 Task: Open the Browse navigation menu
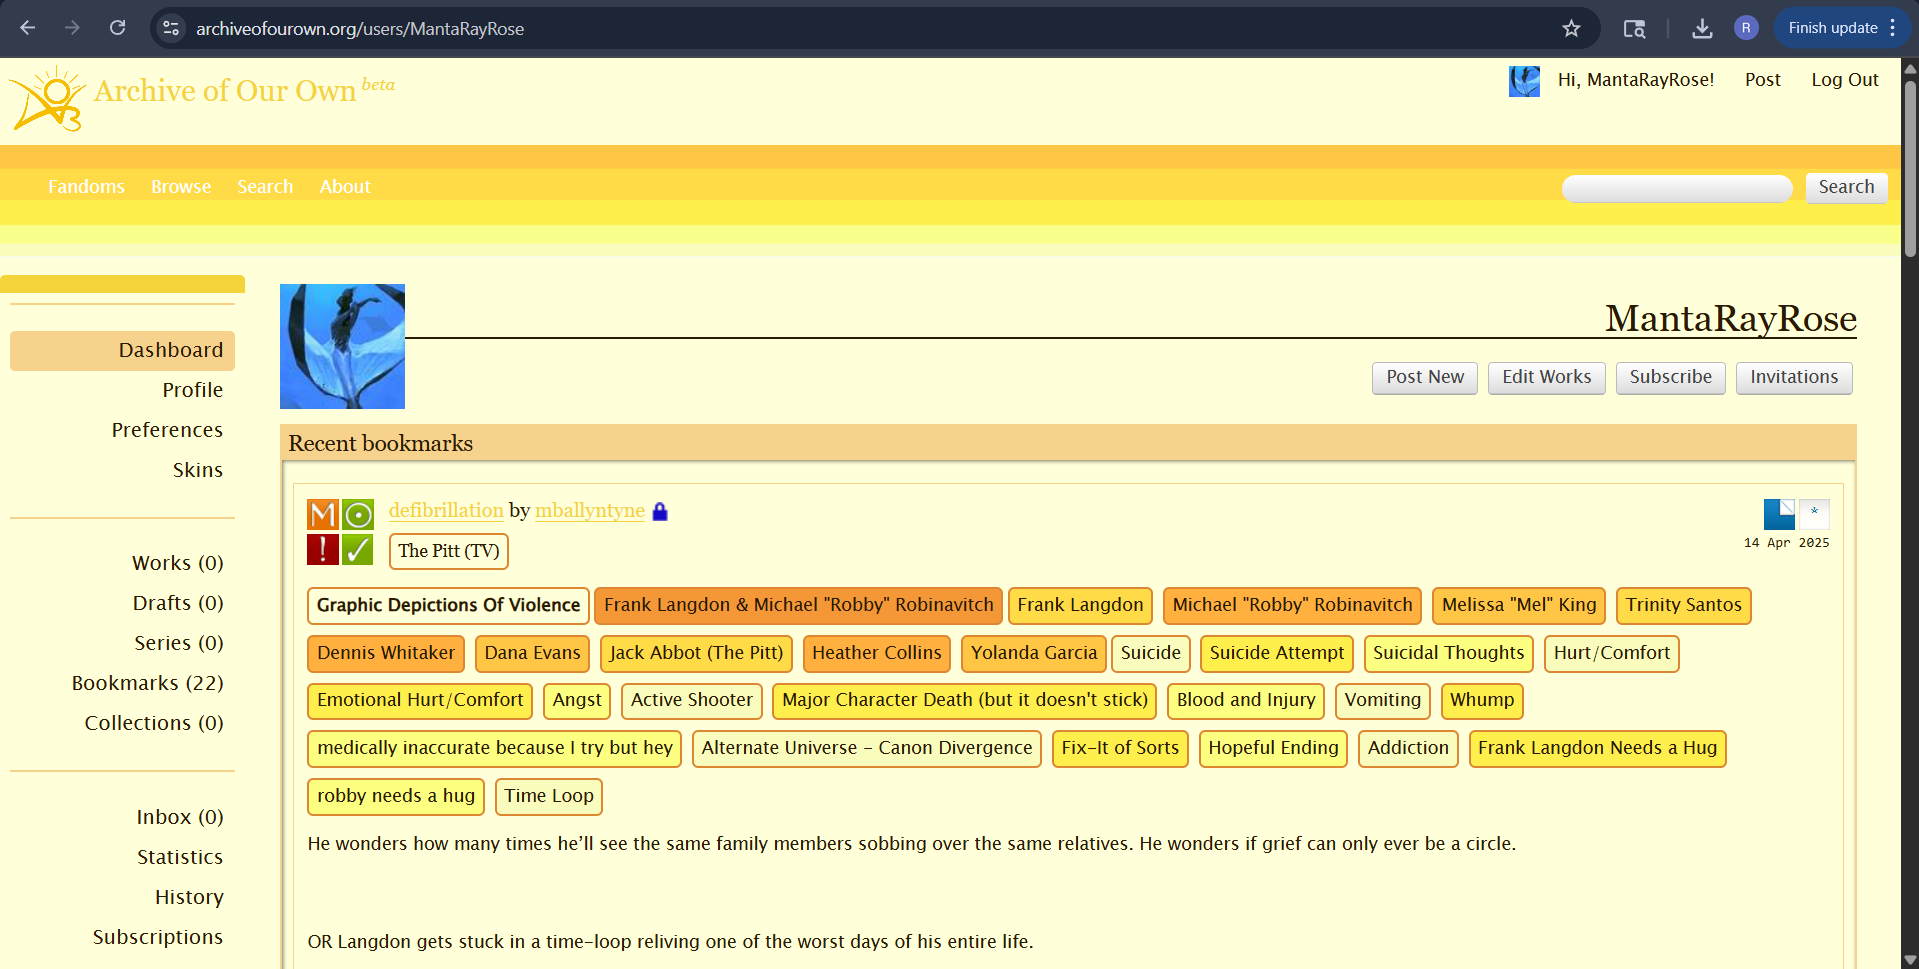(181, 187)
